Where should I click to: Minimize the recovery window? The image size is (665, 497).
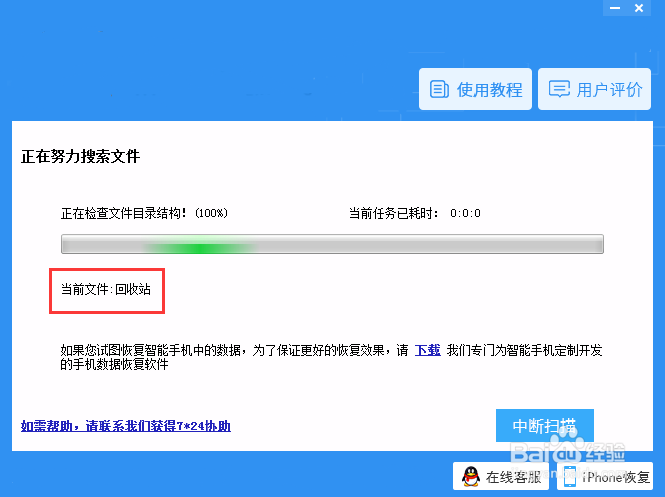(615, 8)
